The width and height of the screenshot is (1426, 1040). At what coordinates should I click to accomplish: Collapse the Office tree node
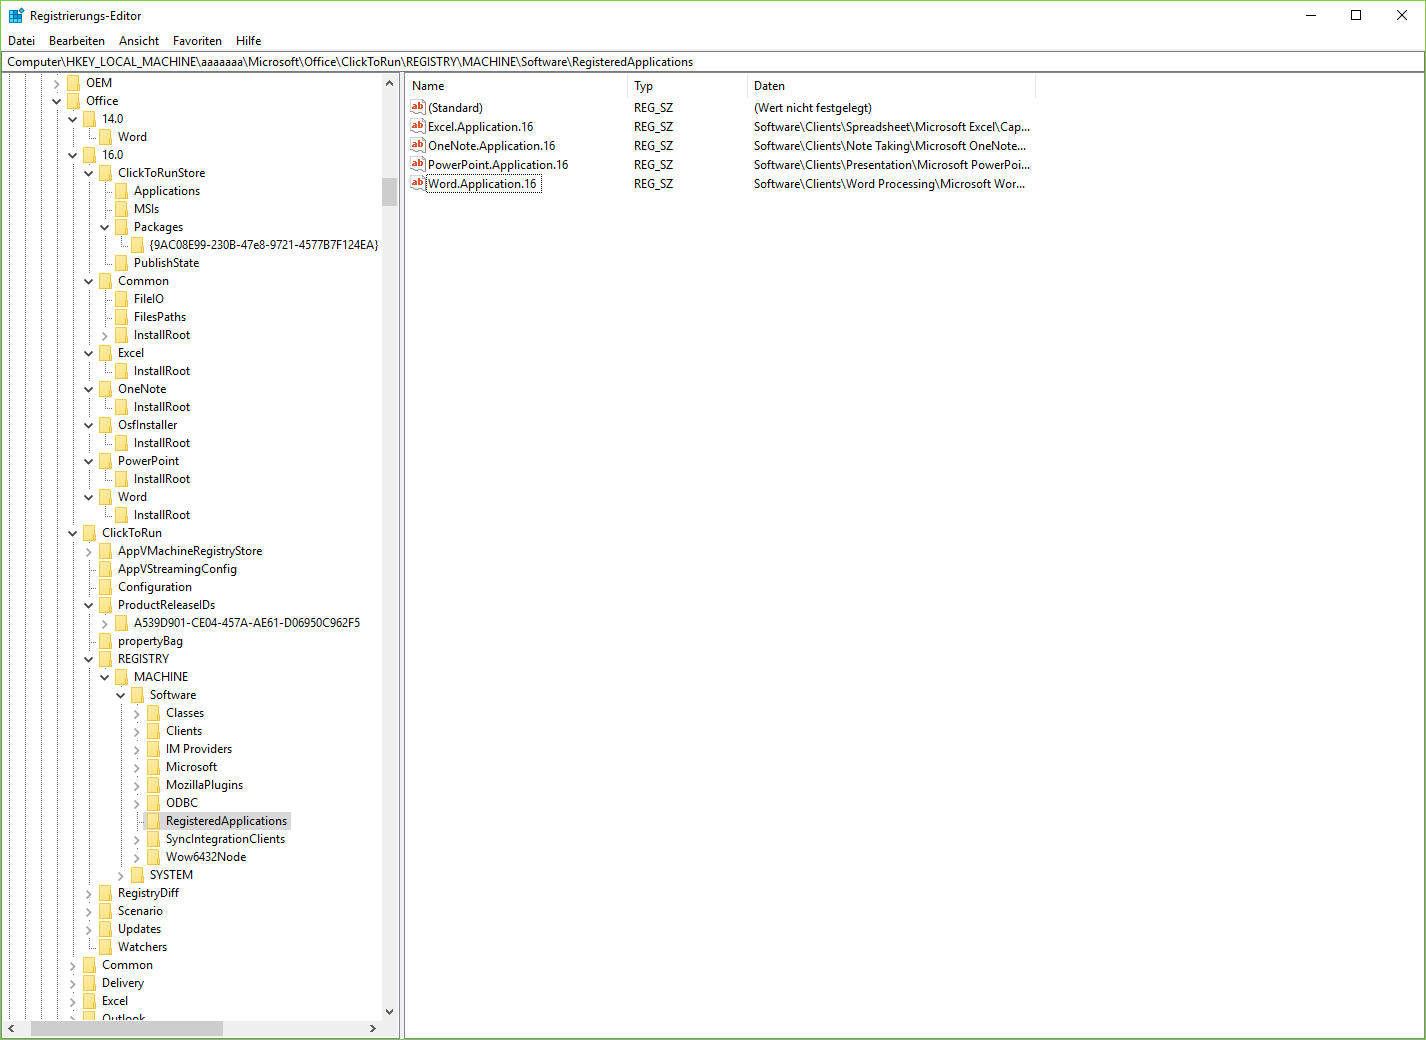tap(57, 101)
